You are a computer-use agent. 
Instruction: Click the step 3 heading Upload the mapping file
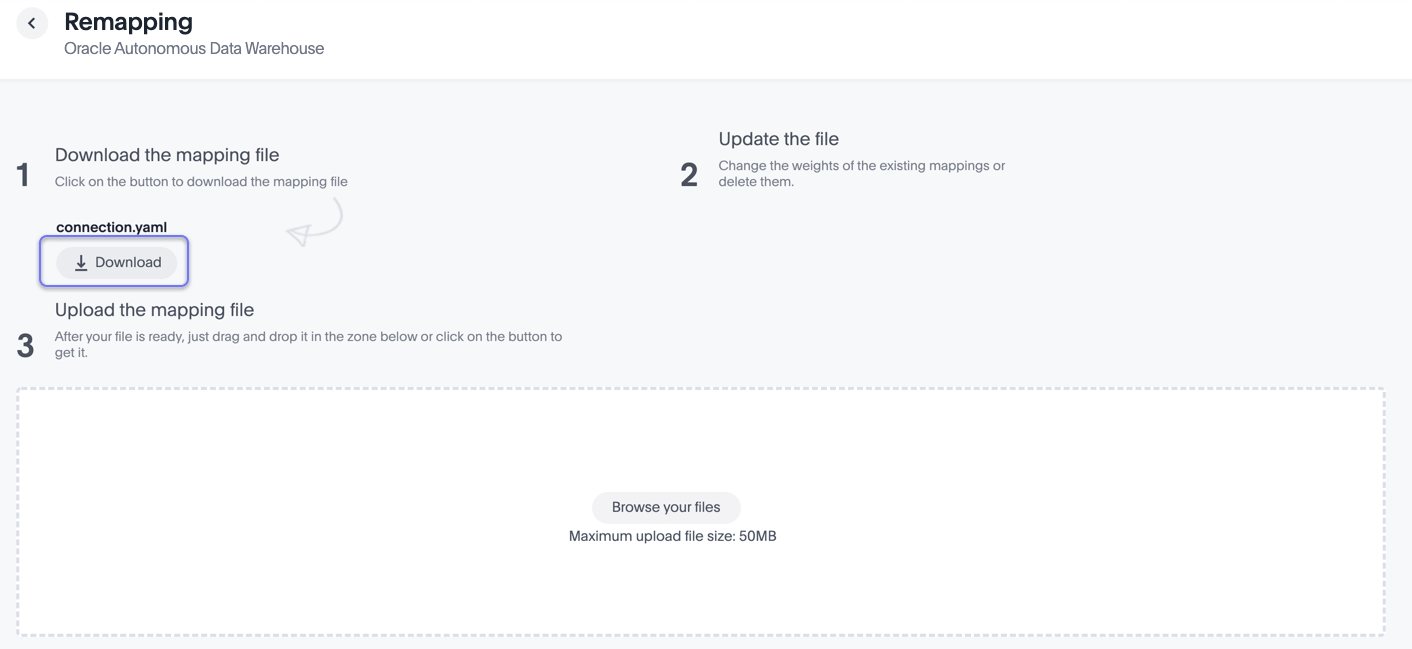(x=153, y=309)
